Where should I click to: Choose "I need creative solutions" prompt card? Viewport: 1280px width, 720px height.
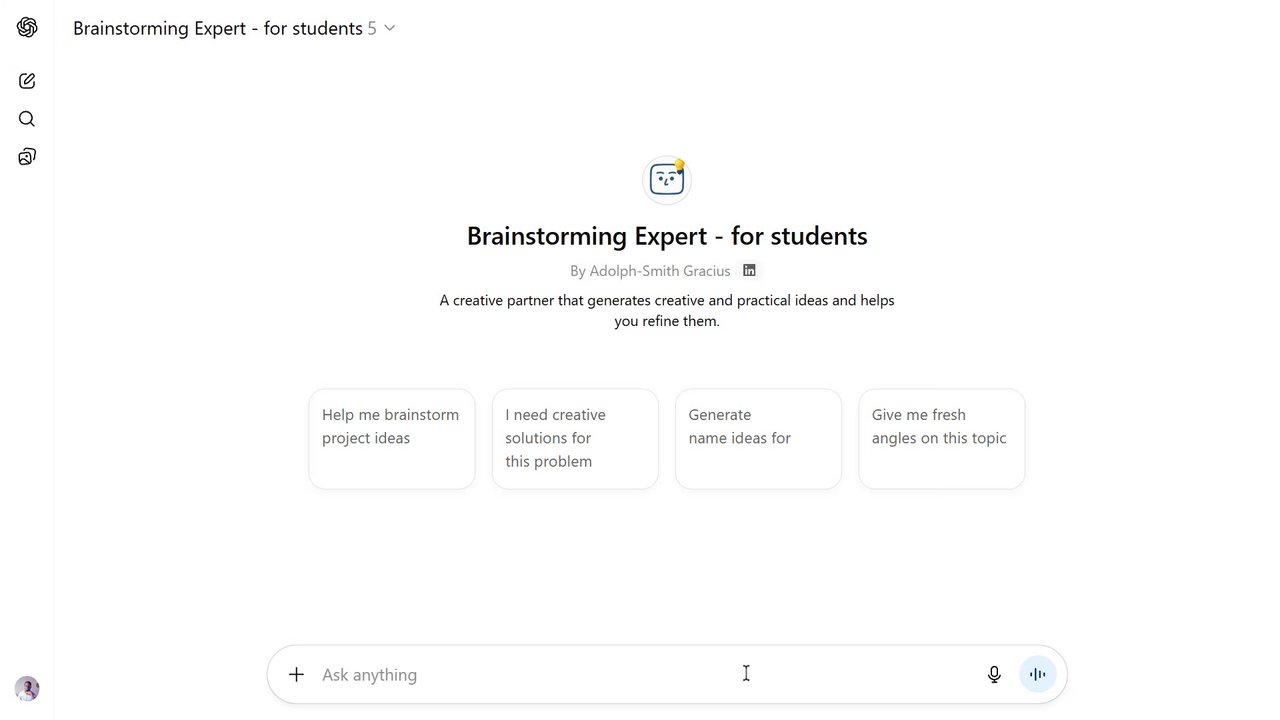coord(575,438)
